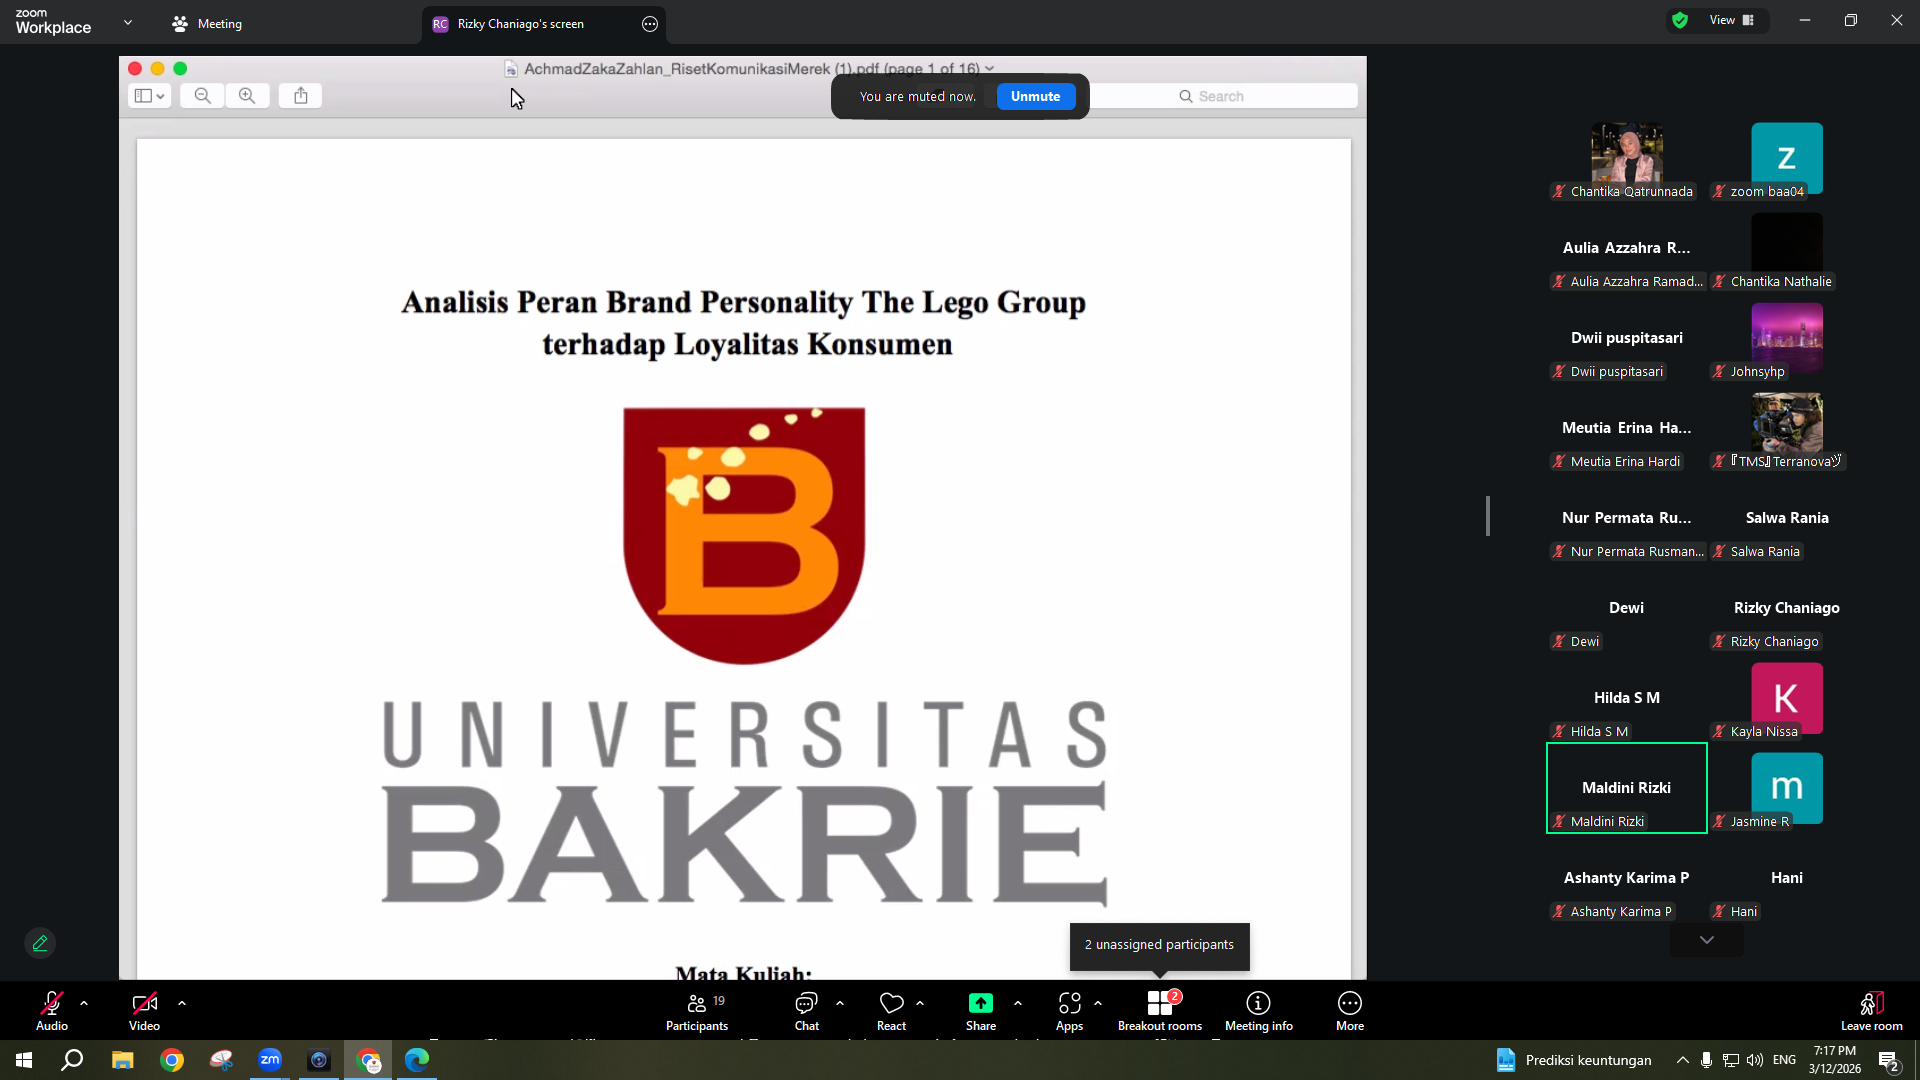Show hidden system tray icons
This screenshot has height=1080, width=1920.
(1683, 1060)
